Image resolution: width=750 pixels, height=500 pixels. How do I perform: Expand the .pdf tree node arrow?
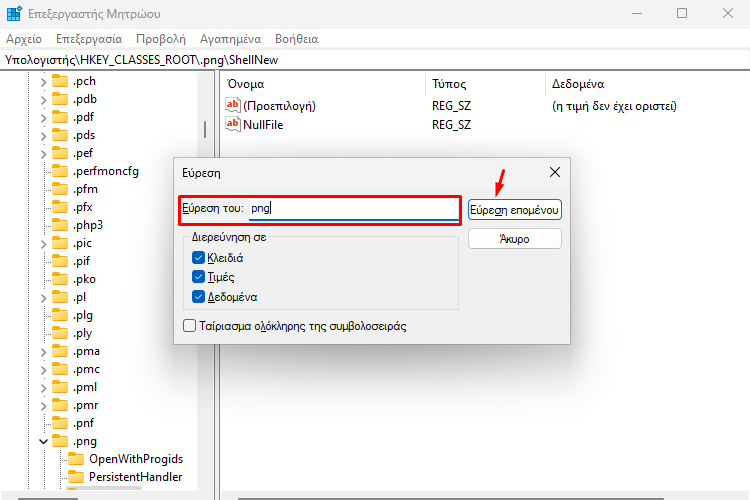[43, 118]
